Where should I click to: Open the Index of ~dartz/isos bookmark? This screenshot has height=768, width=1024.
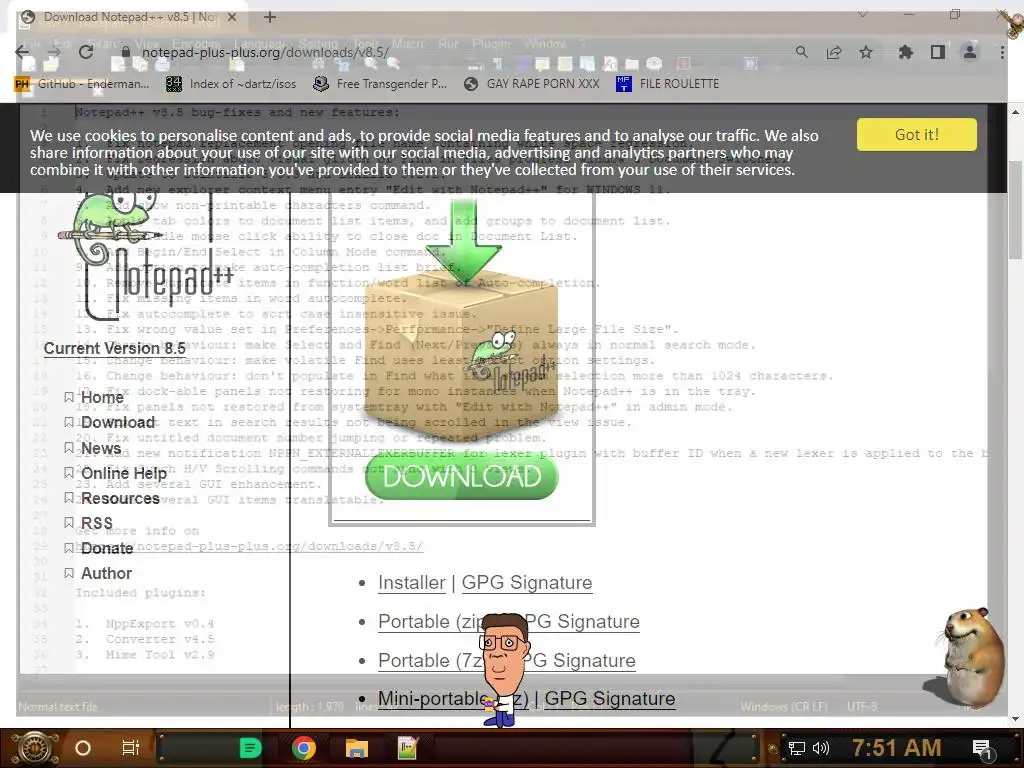pos(231,84)
